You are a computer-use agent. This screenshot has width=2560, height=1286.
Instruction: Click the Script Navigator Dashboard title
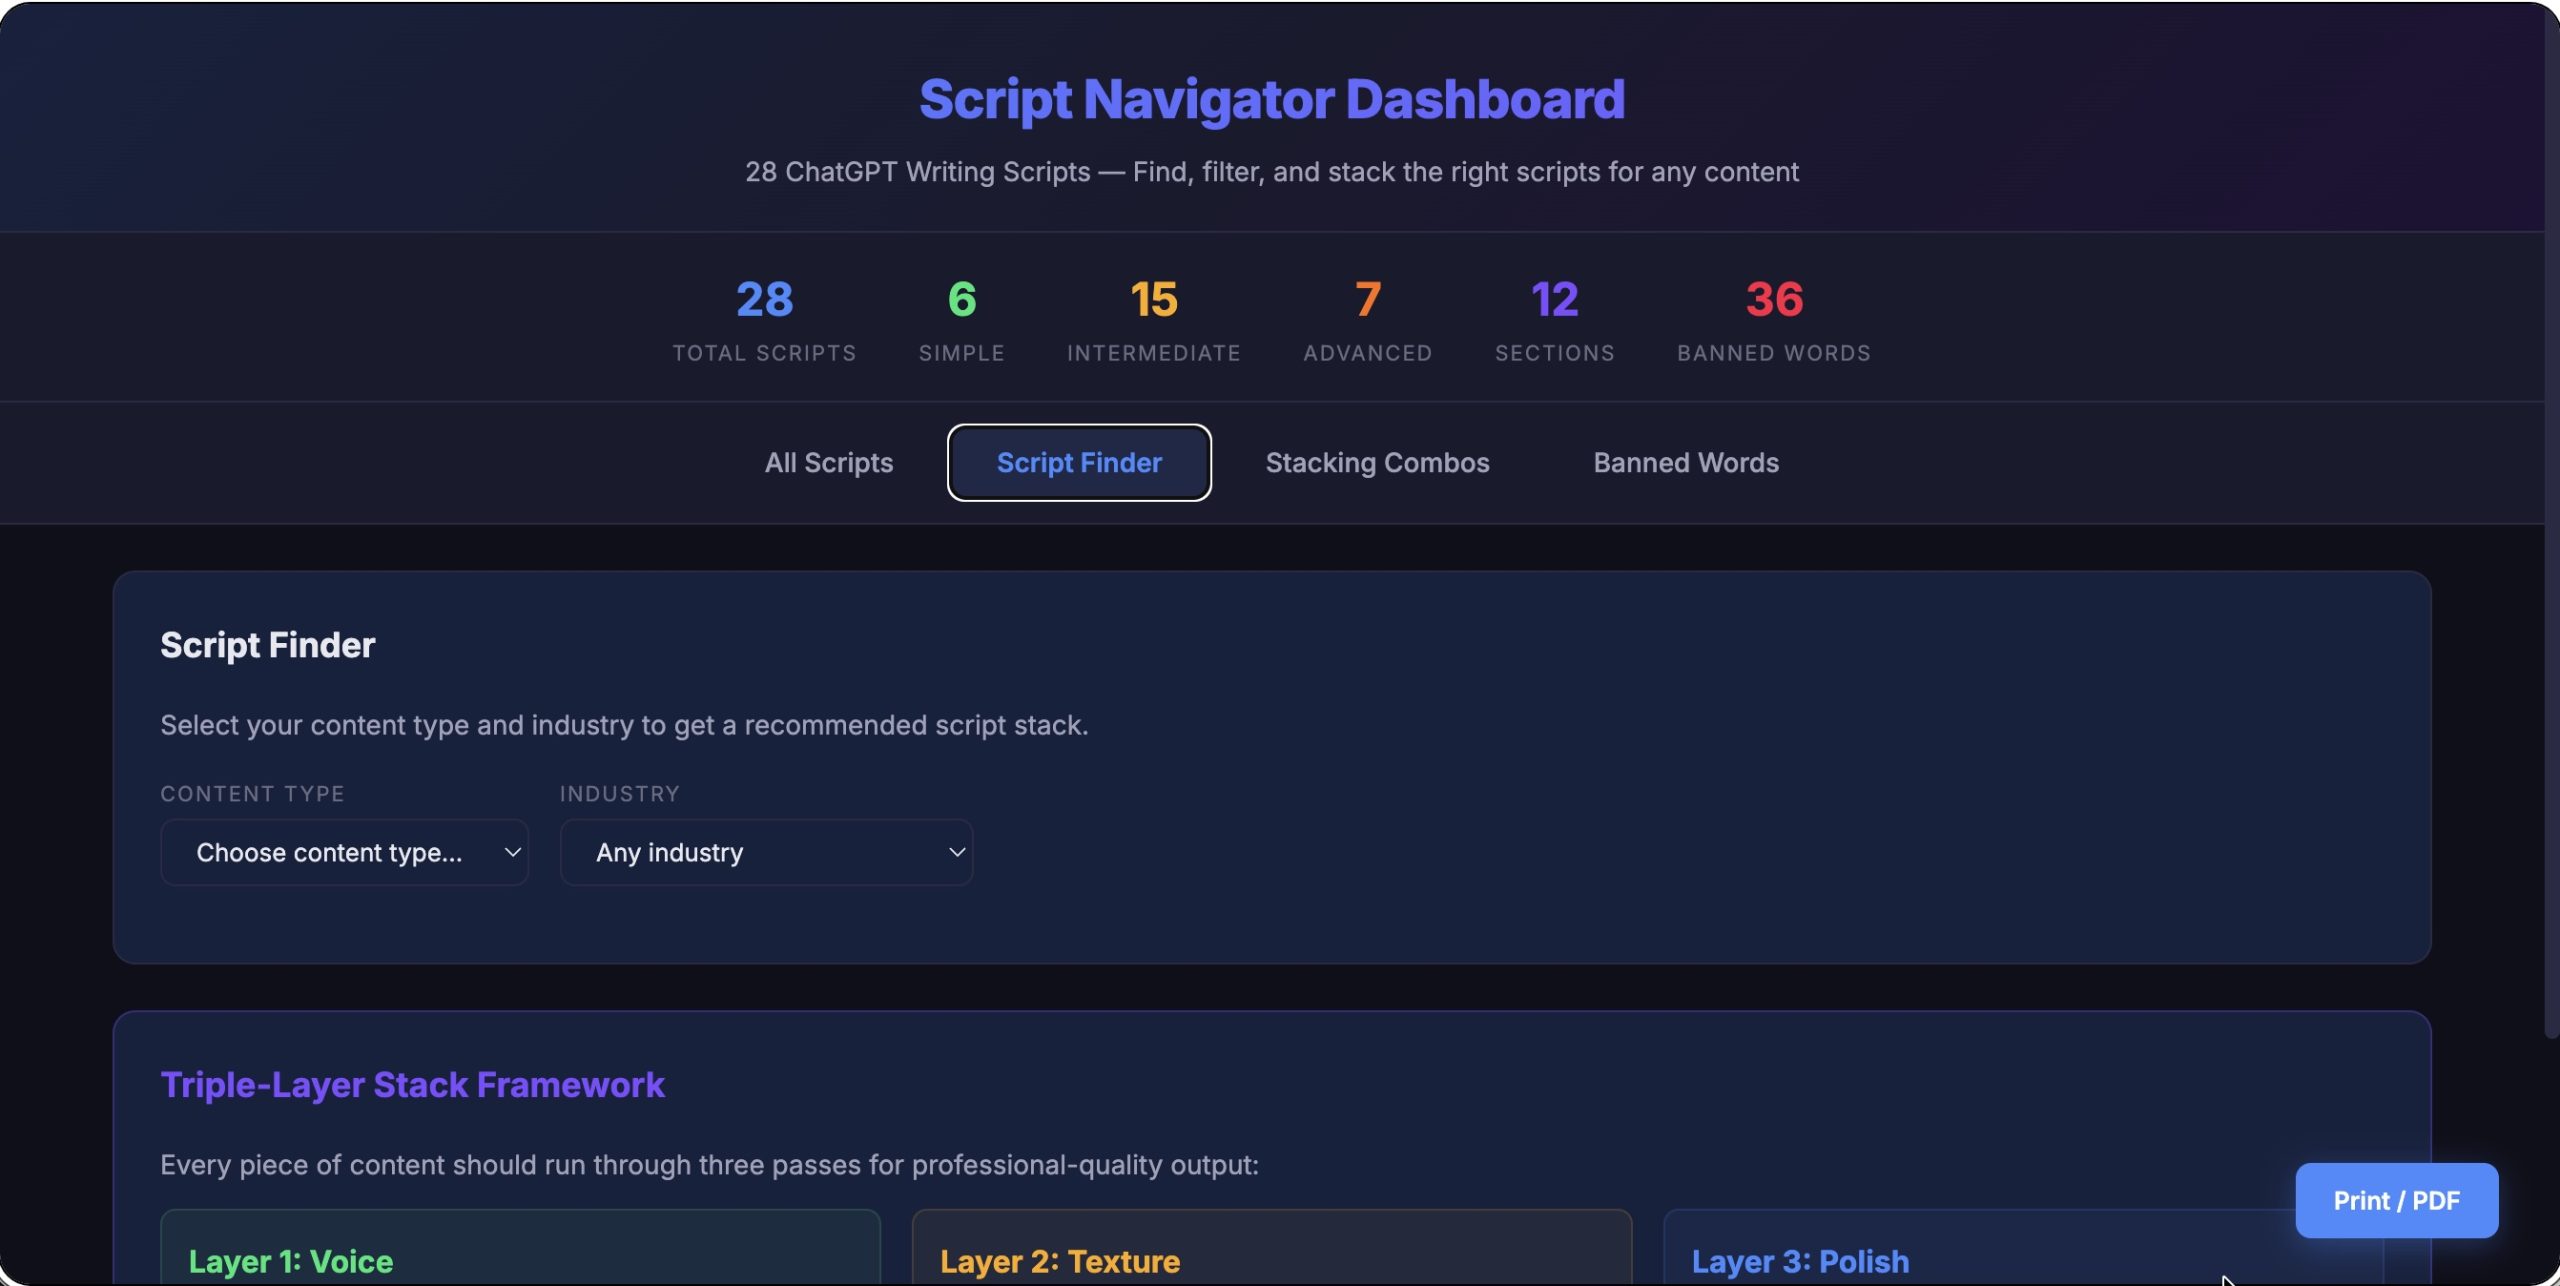pos(1271,99)
